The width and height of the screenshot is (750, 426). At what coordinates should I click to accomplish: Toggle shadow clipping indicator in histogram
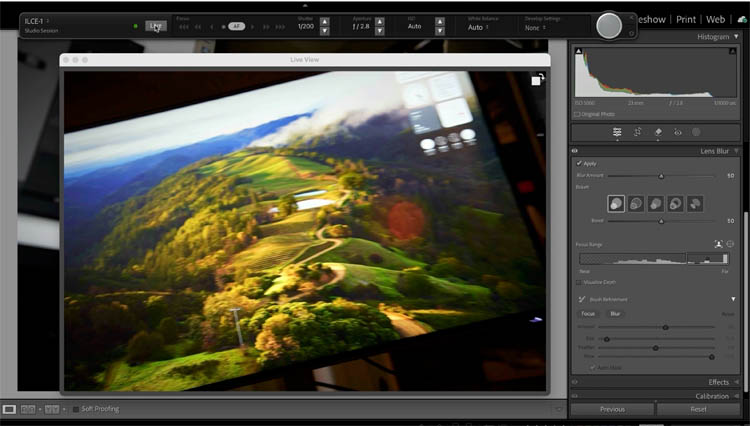coord(578,51)
